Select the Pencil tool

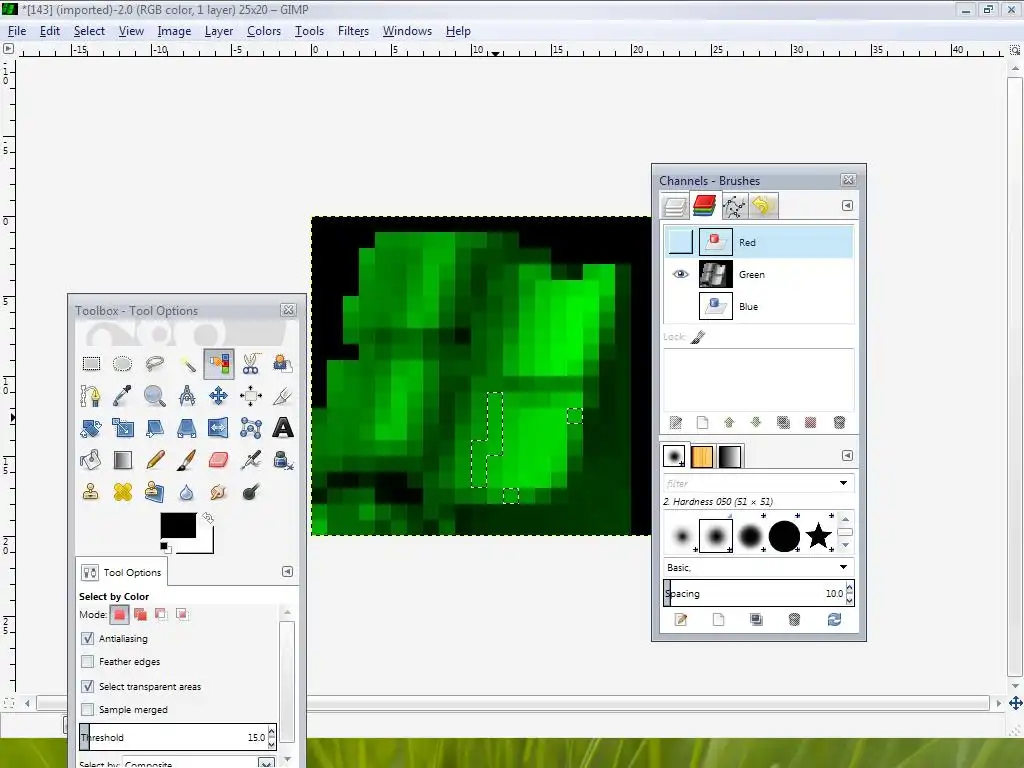[x=155, y=460]
